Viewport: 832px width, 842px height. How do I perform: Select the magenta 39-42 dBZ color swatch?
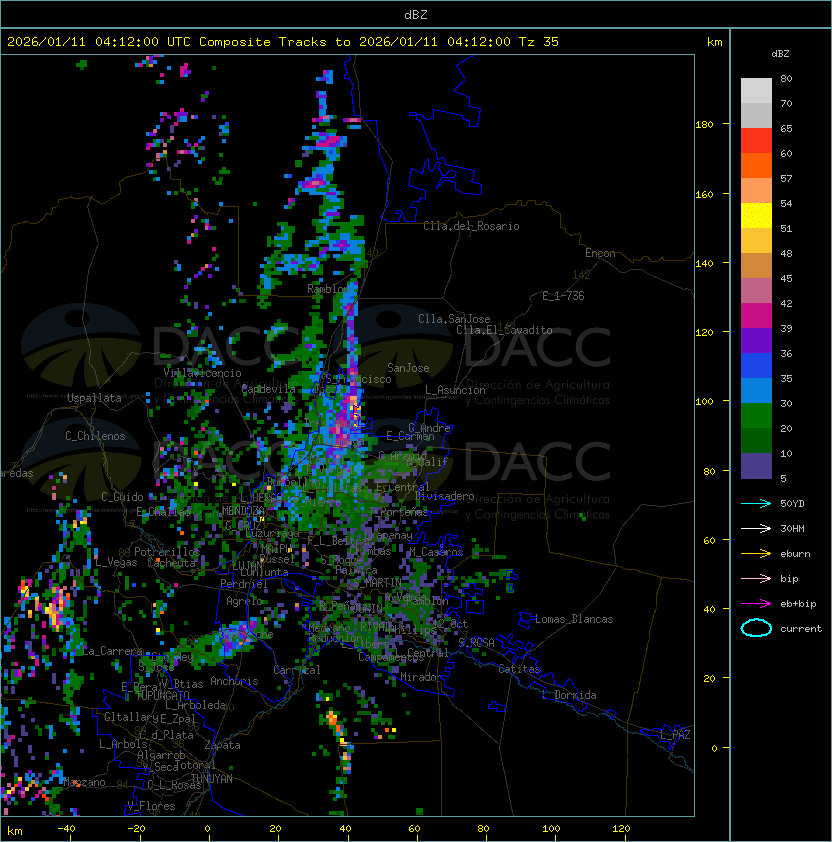(756, 316)
